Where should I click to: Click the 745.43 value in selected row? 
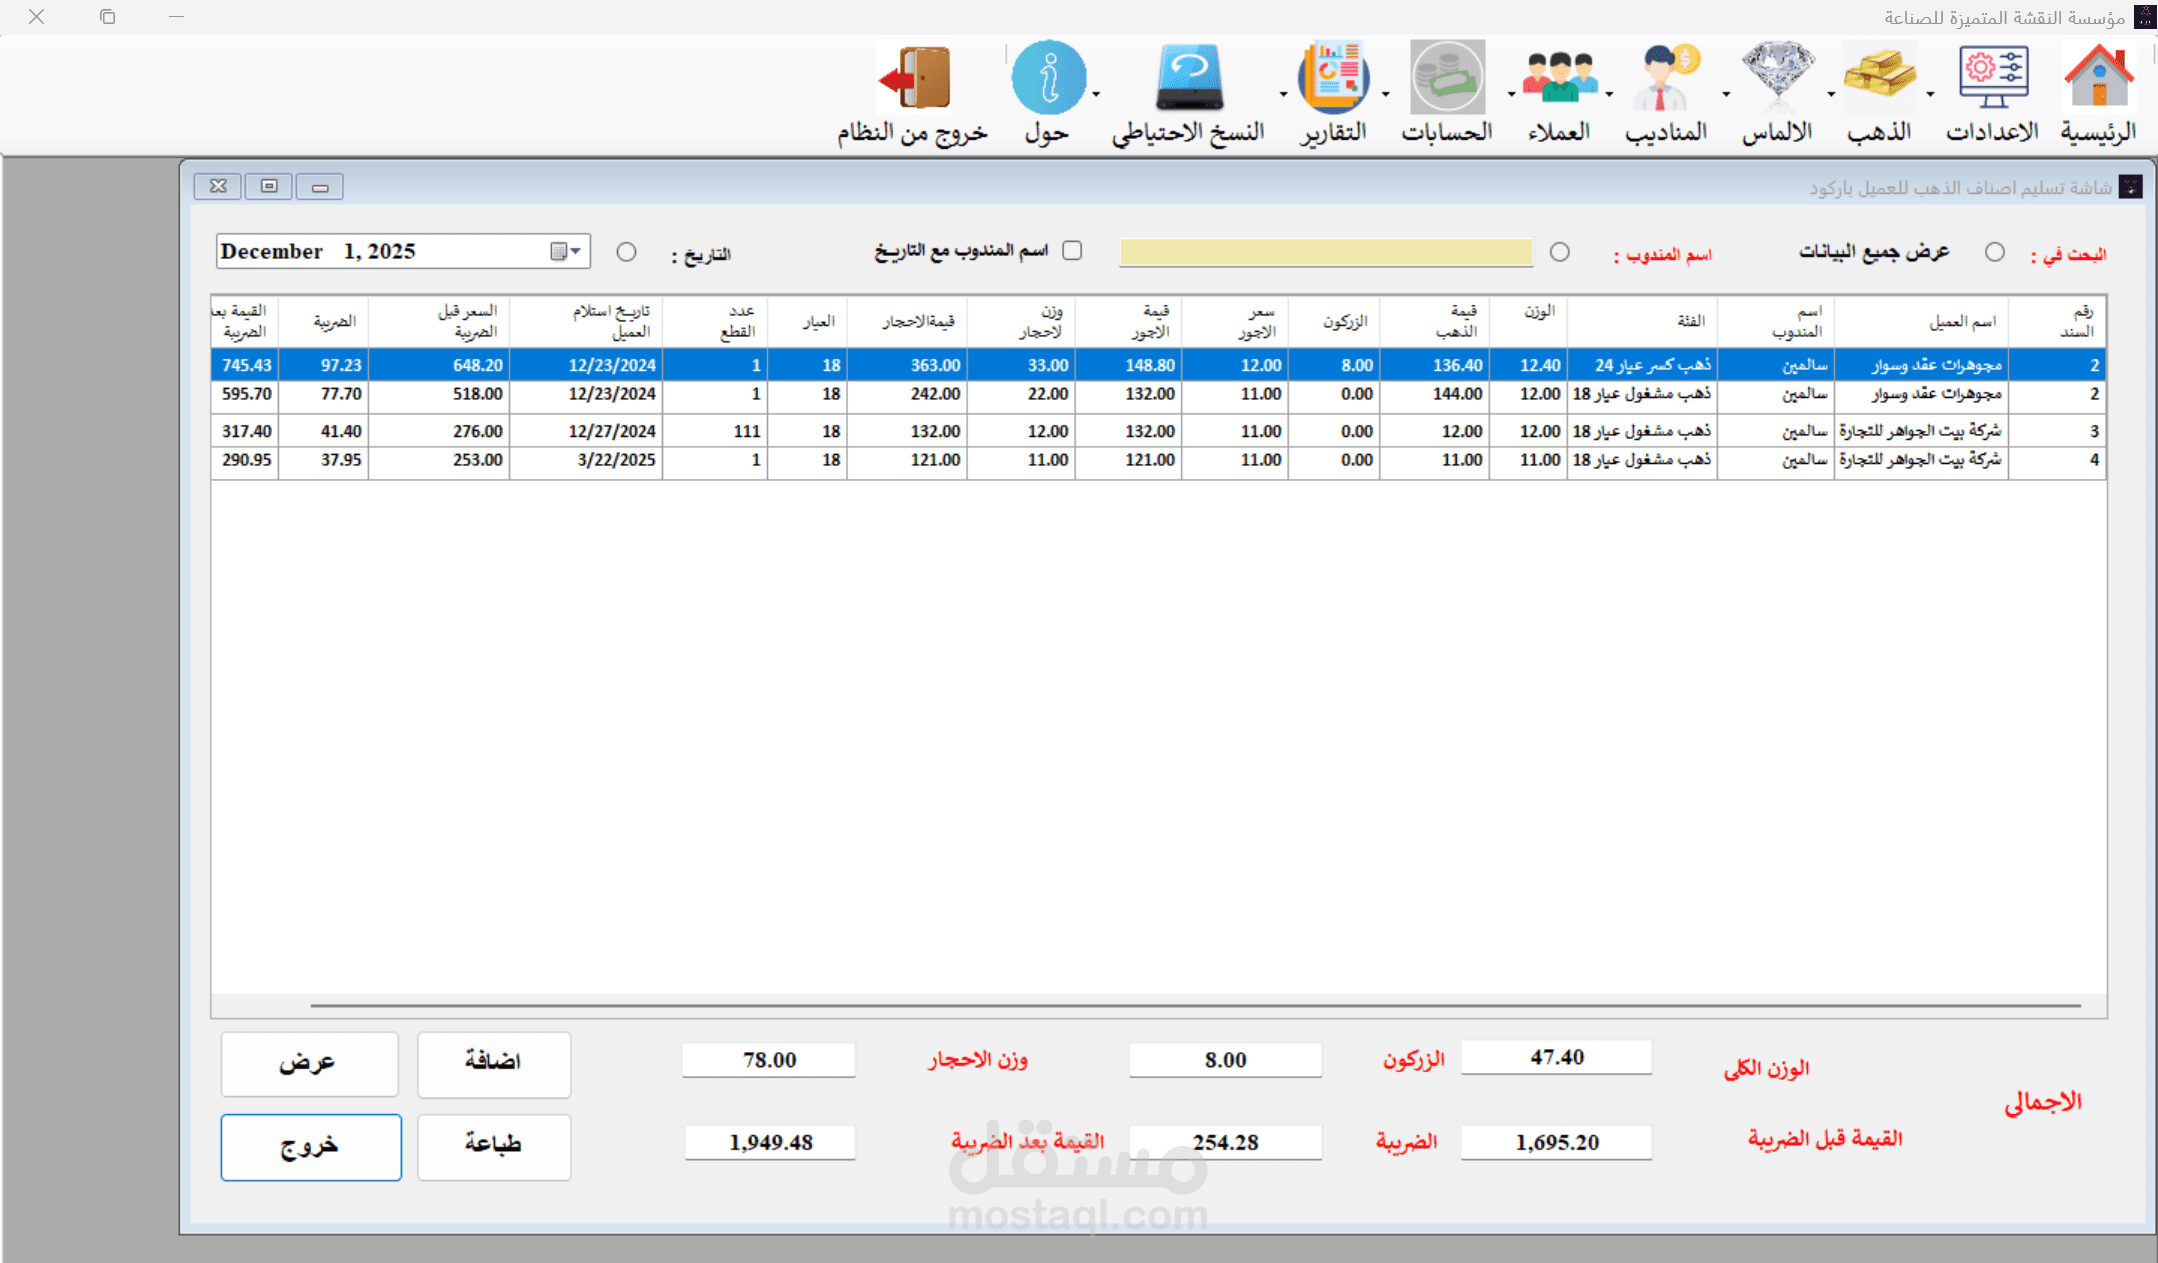click(246, 365)
